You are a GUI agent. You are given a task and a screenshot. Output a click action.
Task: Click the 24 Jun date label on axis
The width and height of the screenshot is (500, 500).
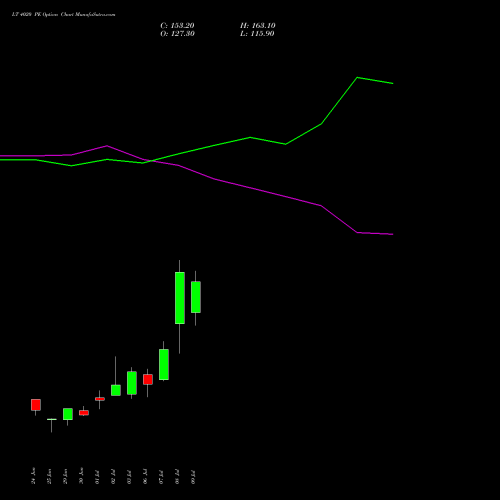33,476
